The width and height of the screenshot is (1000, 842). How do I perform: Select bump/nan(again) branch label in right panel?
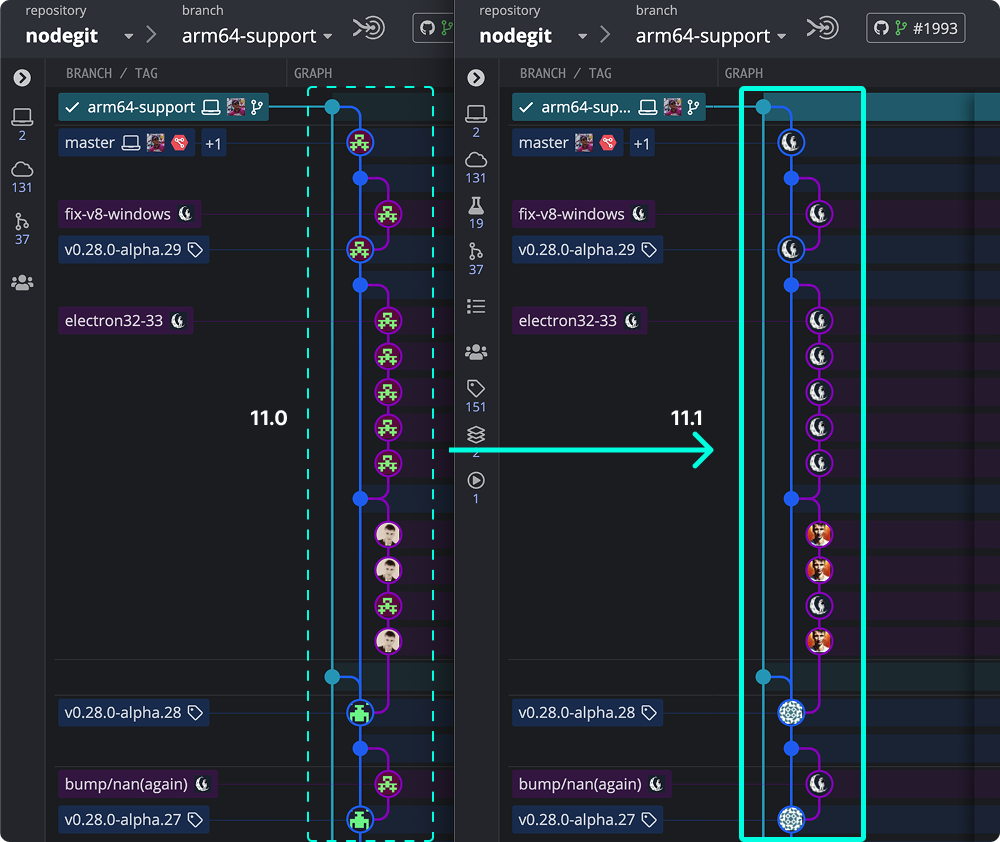point(591,784)
